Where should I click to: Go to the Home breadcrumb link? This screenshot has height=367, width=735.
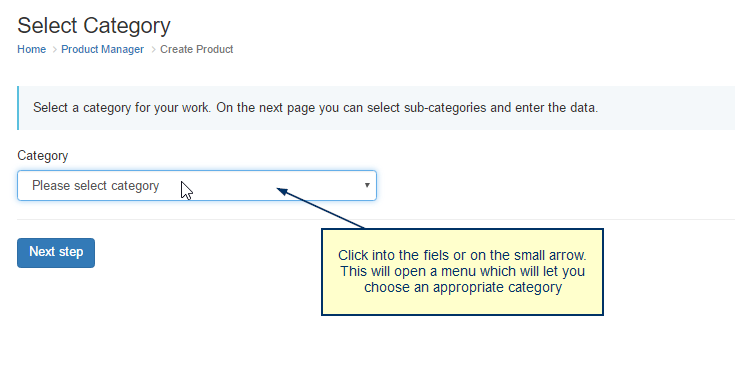pos(31,49)
